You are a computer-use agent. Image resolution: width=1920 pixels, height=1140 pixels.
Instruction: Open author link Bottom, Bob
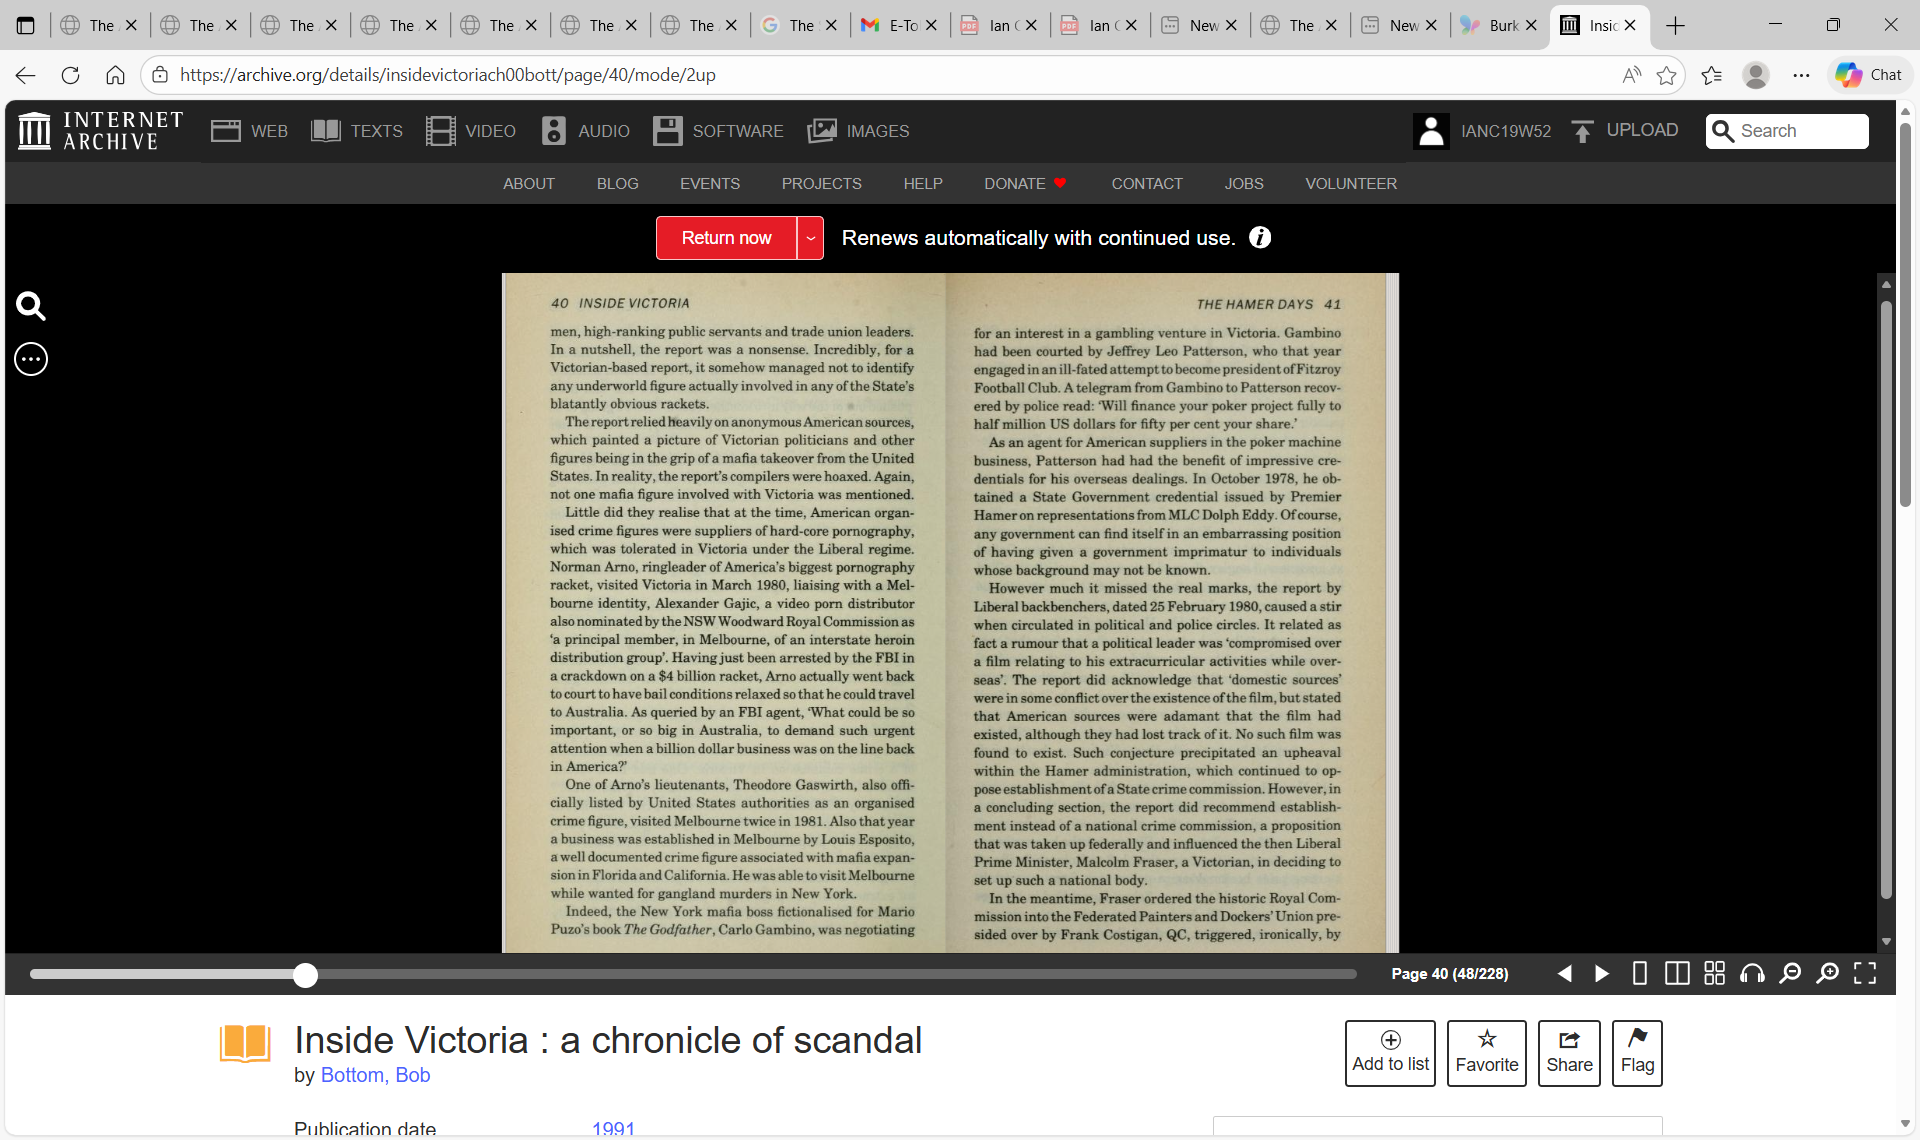(375, 1075)
